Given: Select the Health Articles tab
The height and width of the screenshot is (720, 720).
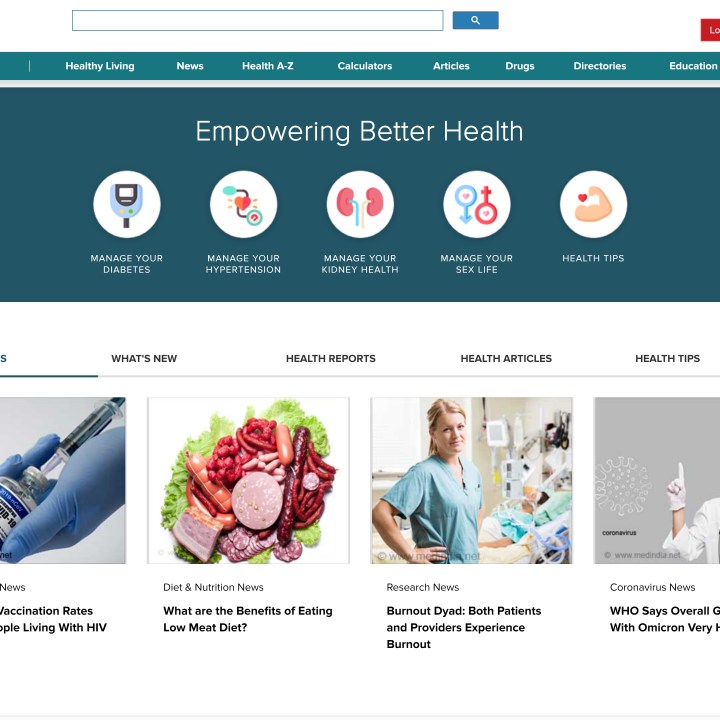Looking at the screenshot, I should point(506,359).
